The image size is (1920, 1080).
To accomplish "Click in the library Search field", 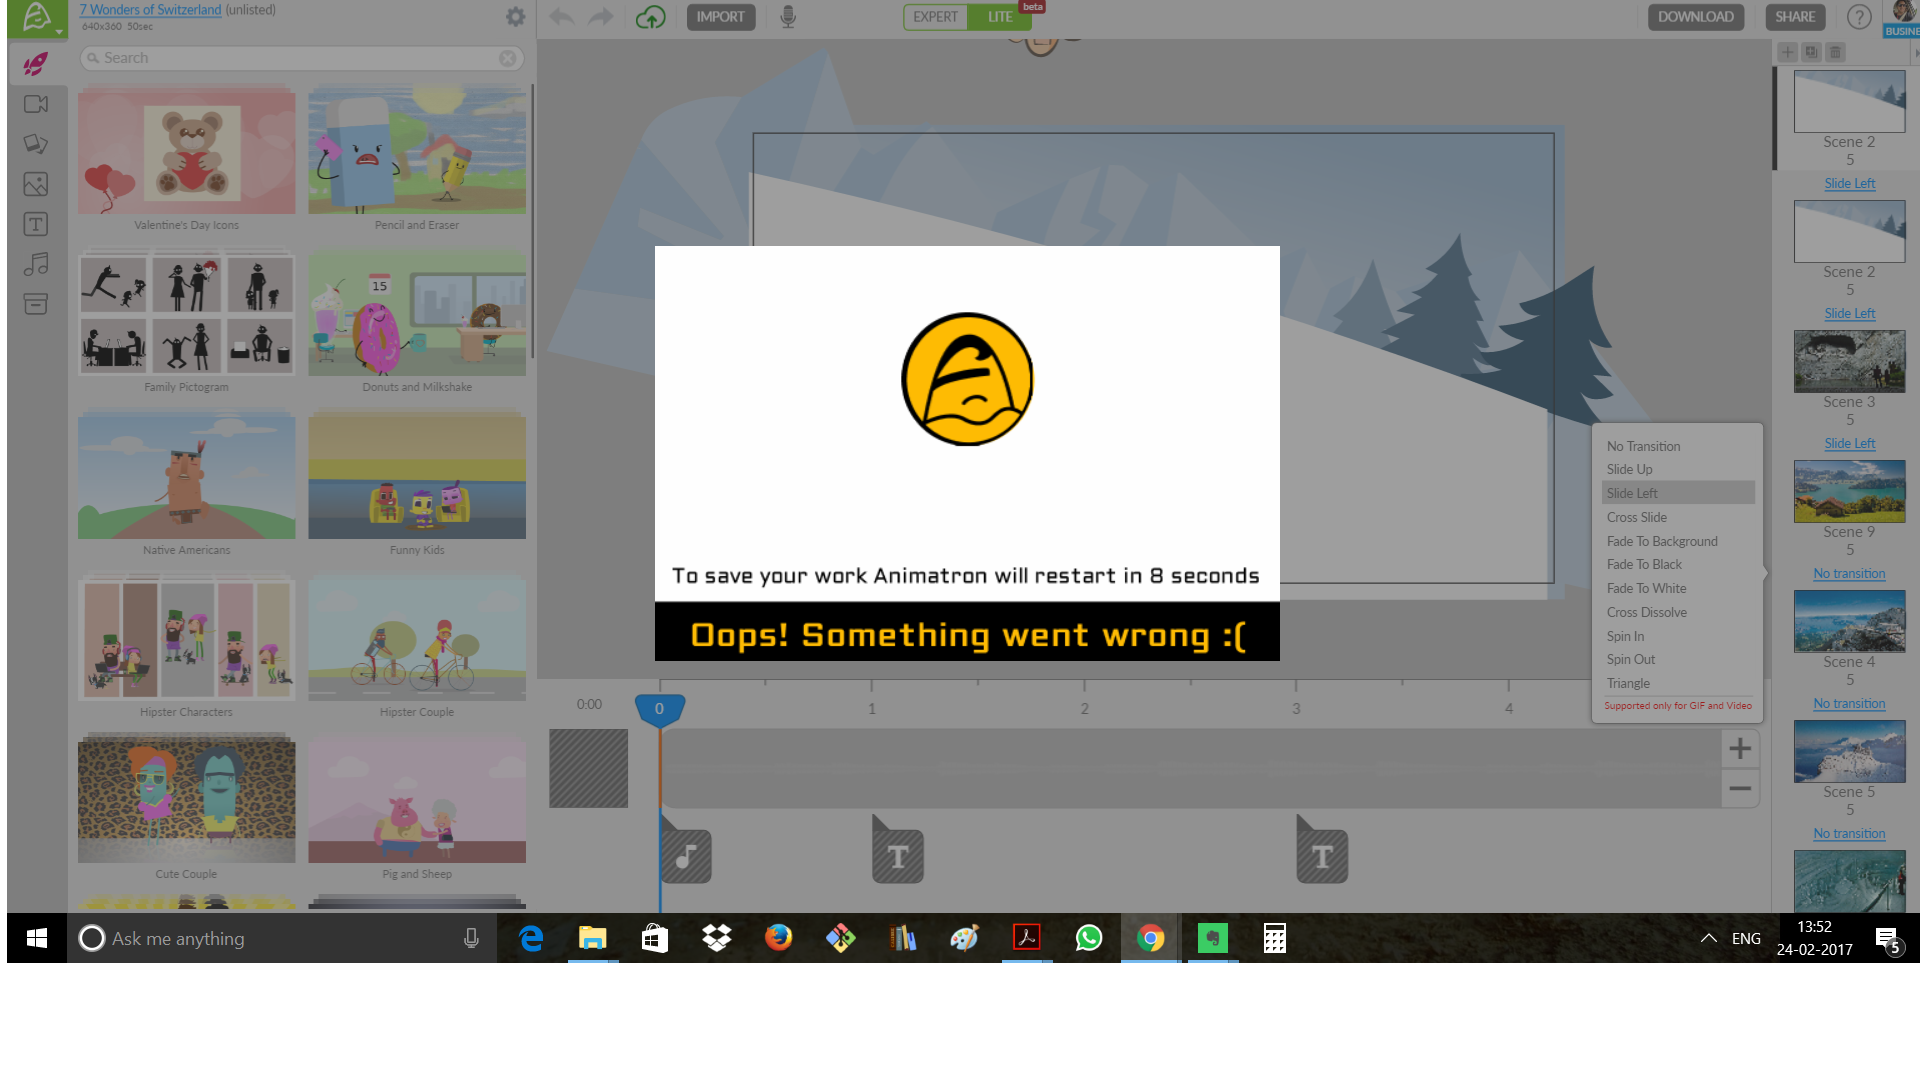I will click(x=300, y=58).
